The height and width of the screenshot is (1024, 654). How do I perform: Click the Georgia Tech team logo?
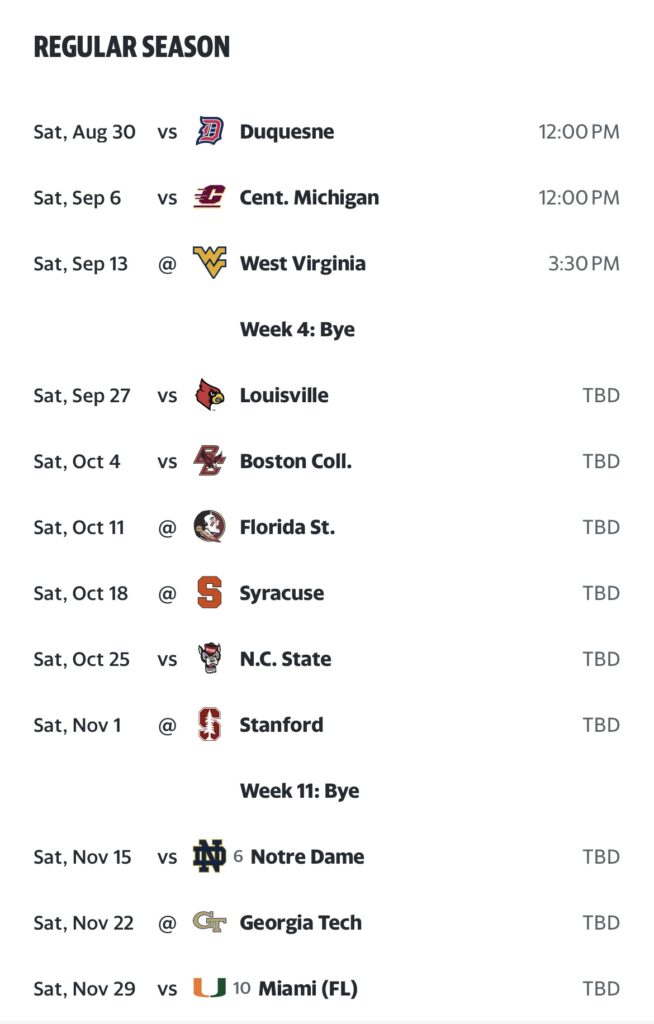coord(210,923)
